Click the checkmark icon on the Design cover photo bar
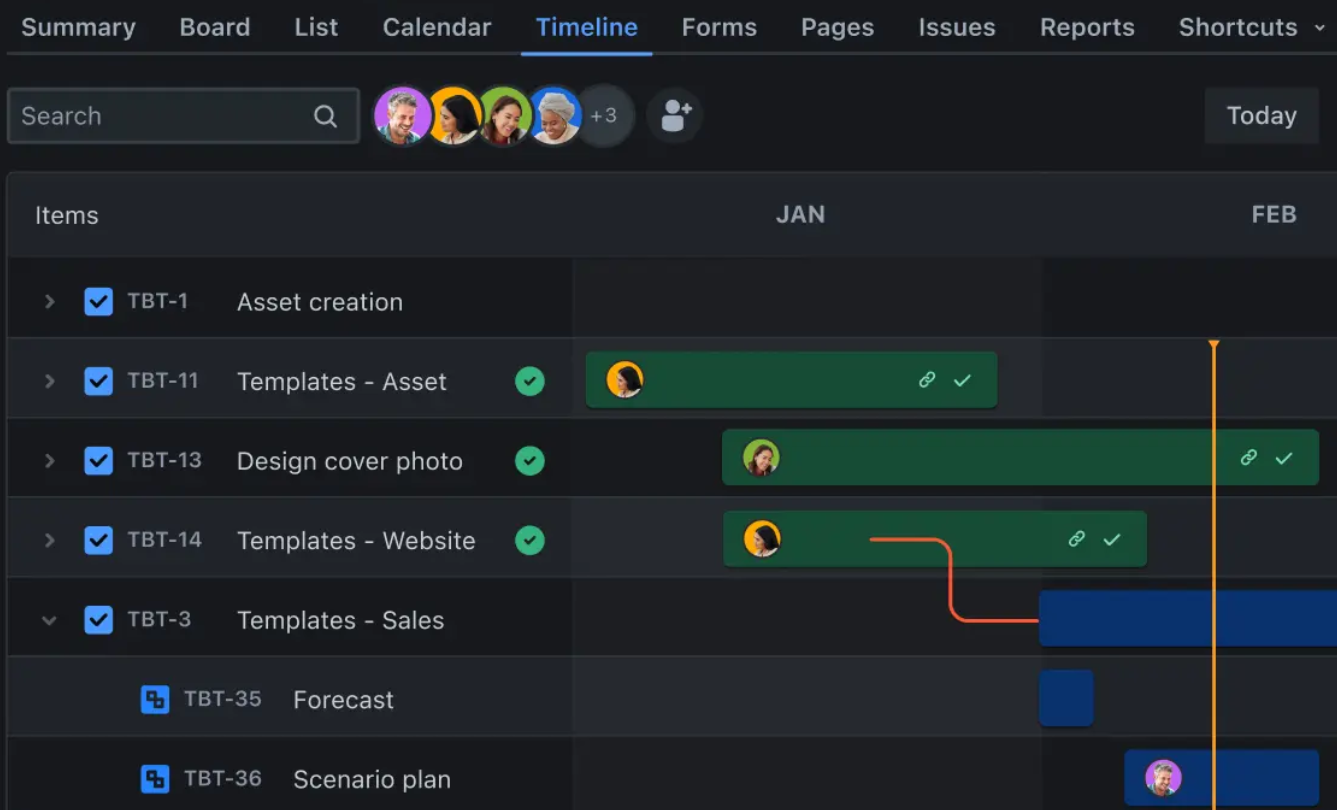1337x810 pixels. coord(1283,459)
